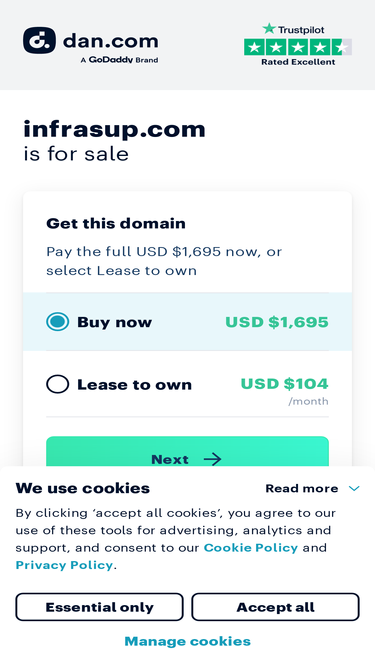Image resolution: width=375 pixels, height=667 pixels.
Task: Click the Essential only button
Action: pos(99,607)
